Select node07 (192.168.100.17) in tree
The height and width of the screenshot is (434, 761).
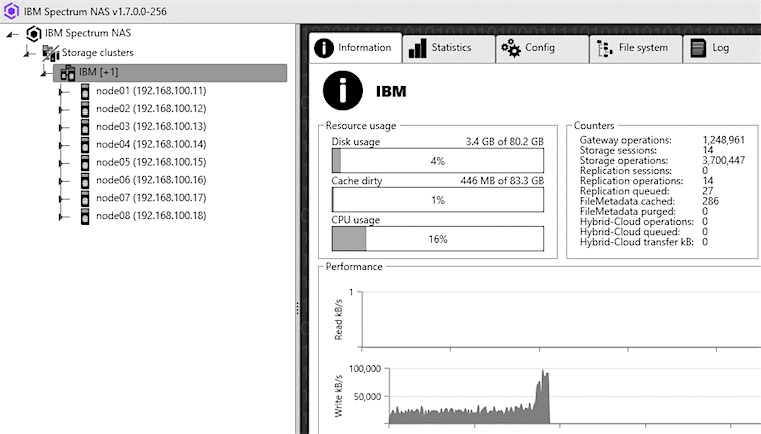tap(150, 198)
